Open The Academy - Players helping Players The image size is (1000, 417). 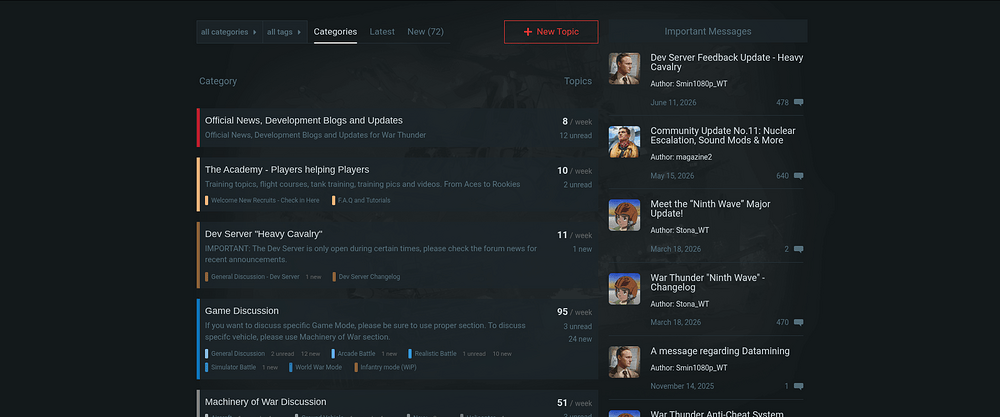(287, 170)
